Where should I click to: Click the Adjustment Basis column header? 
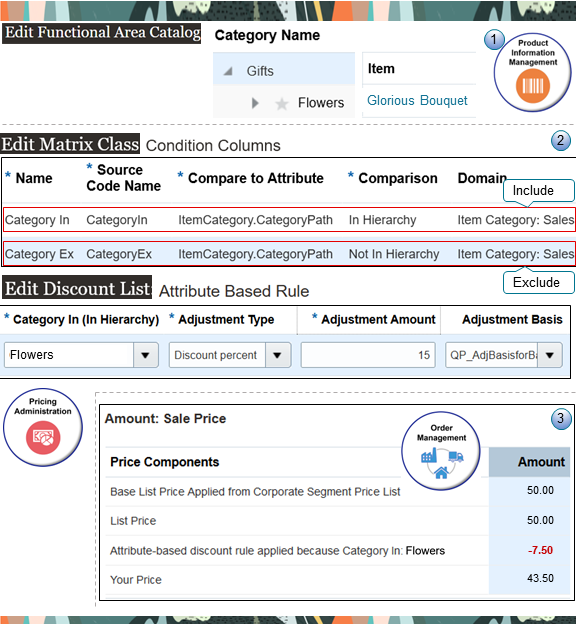coord(512,319)
